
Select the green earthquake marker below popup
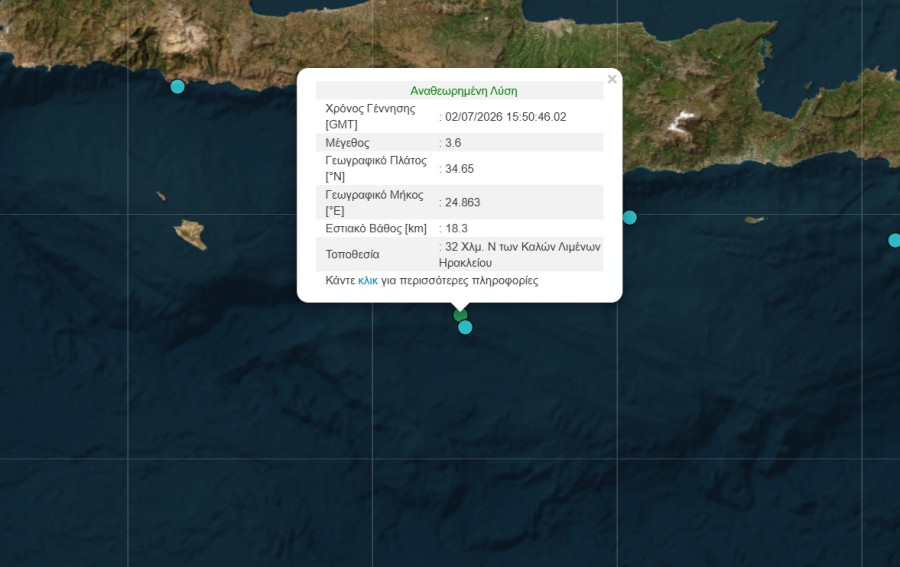(x=460, y=314)
